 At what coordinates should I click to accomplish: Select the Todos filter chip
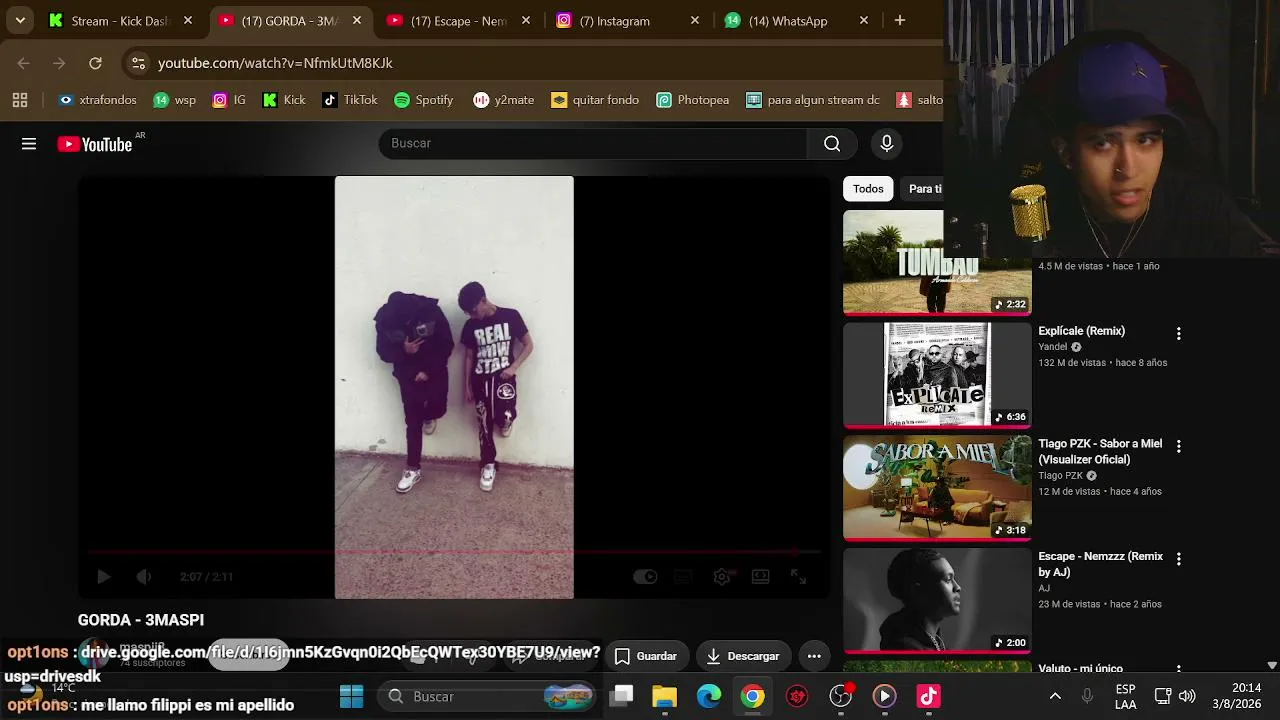tap(868, 189)
